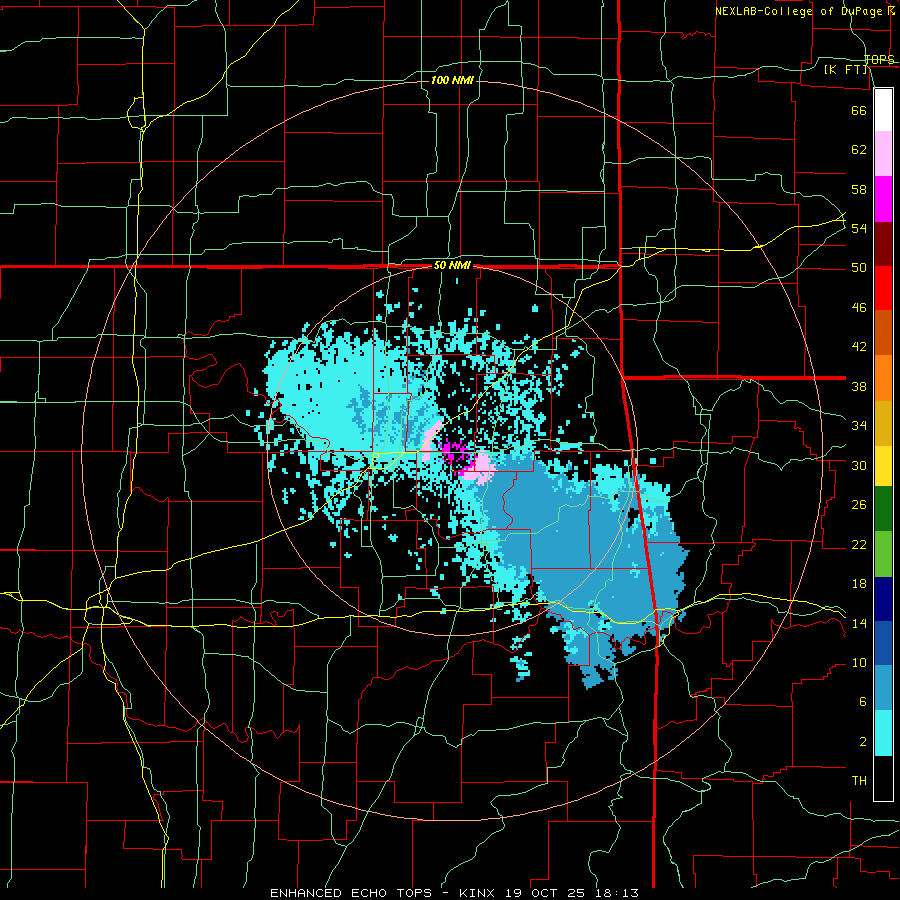Click the magenta 58 kft legend swatch
This screenshot has height=900, width=900.
[883, 199]
